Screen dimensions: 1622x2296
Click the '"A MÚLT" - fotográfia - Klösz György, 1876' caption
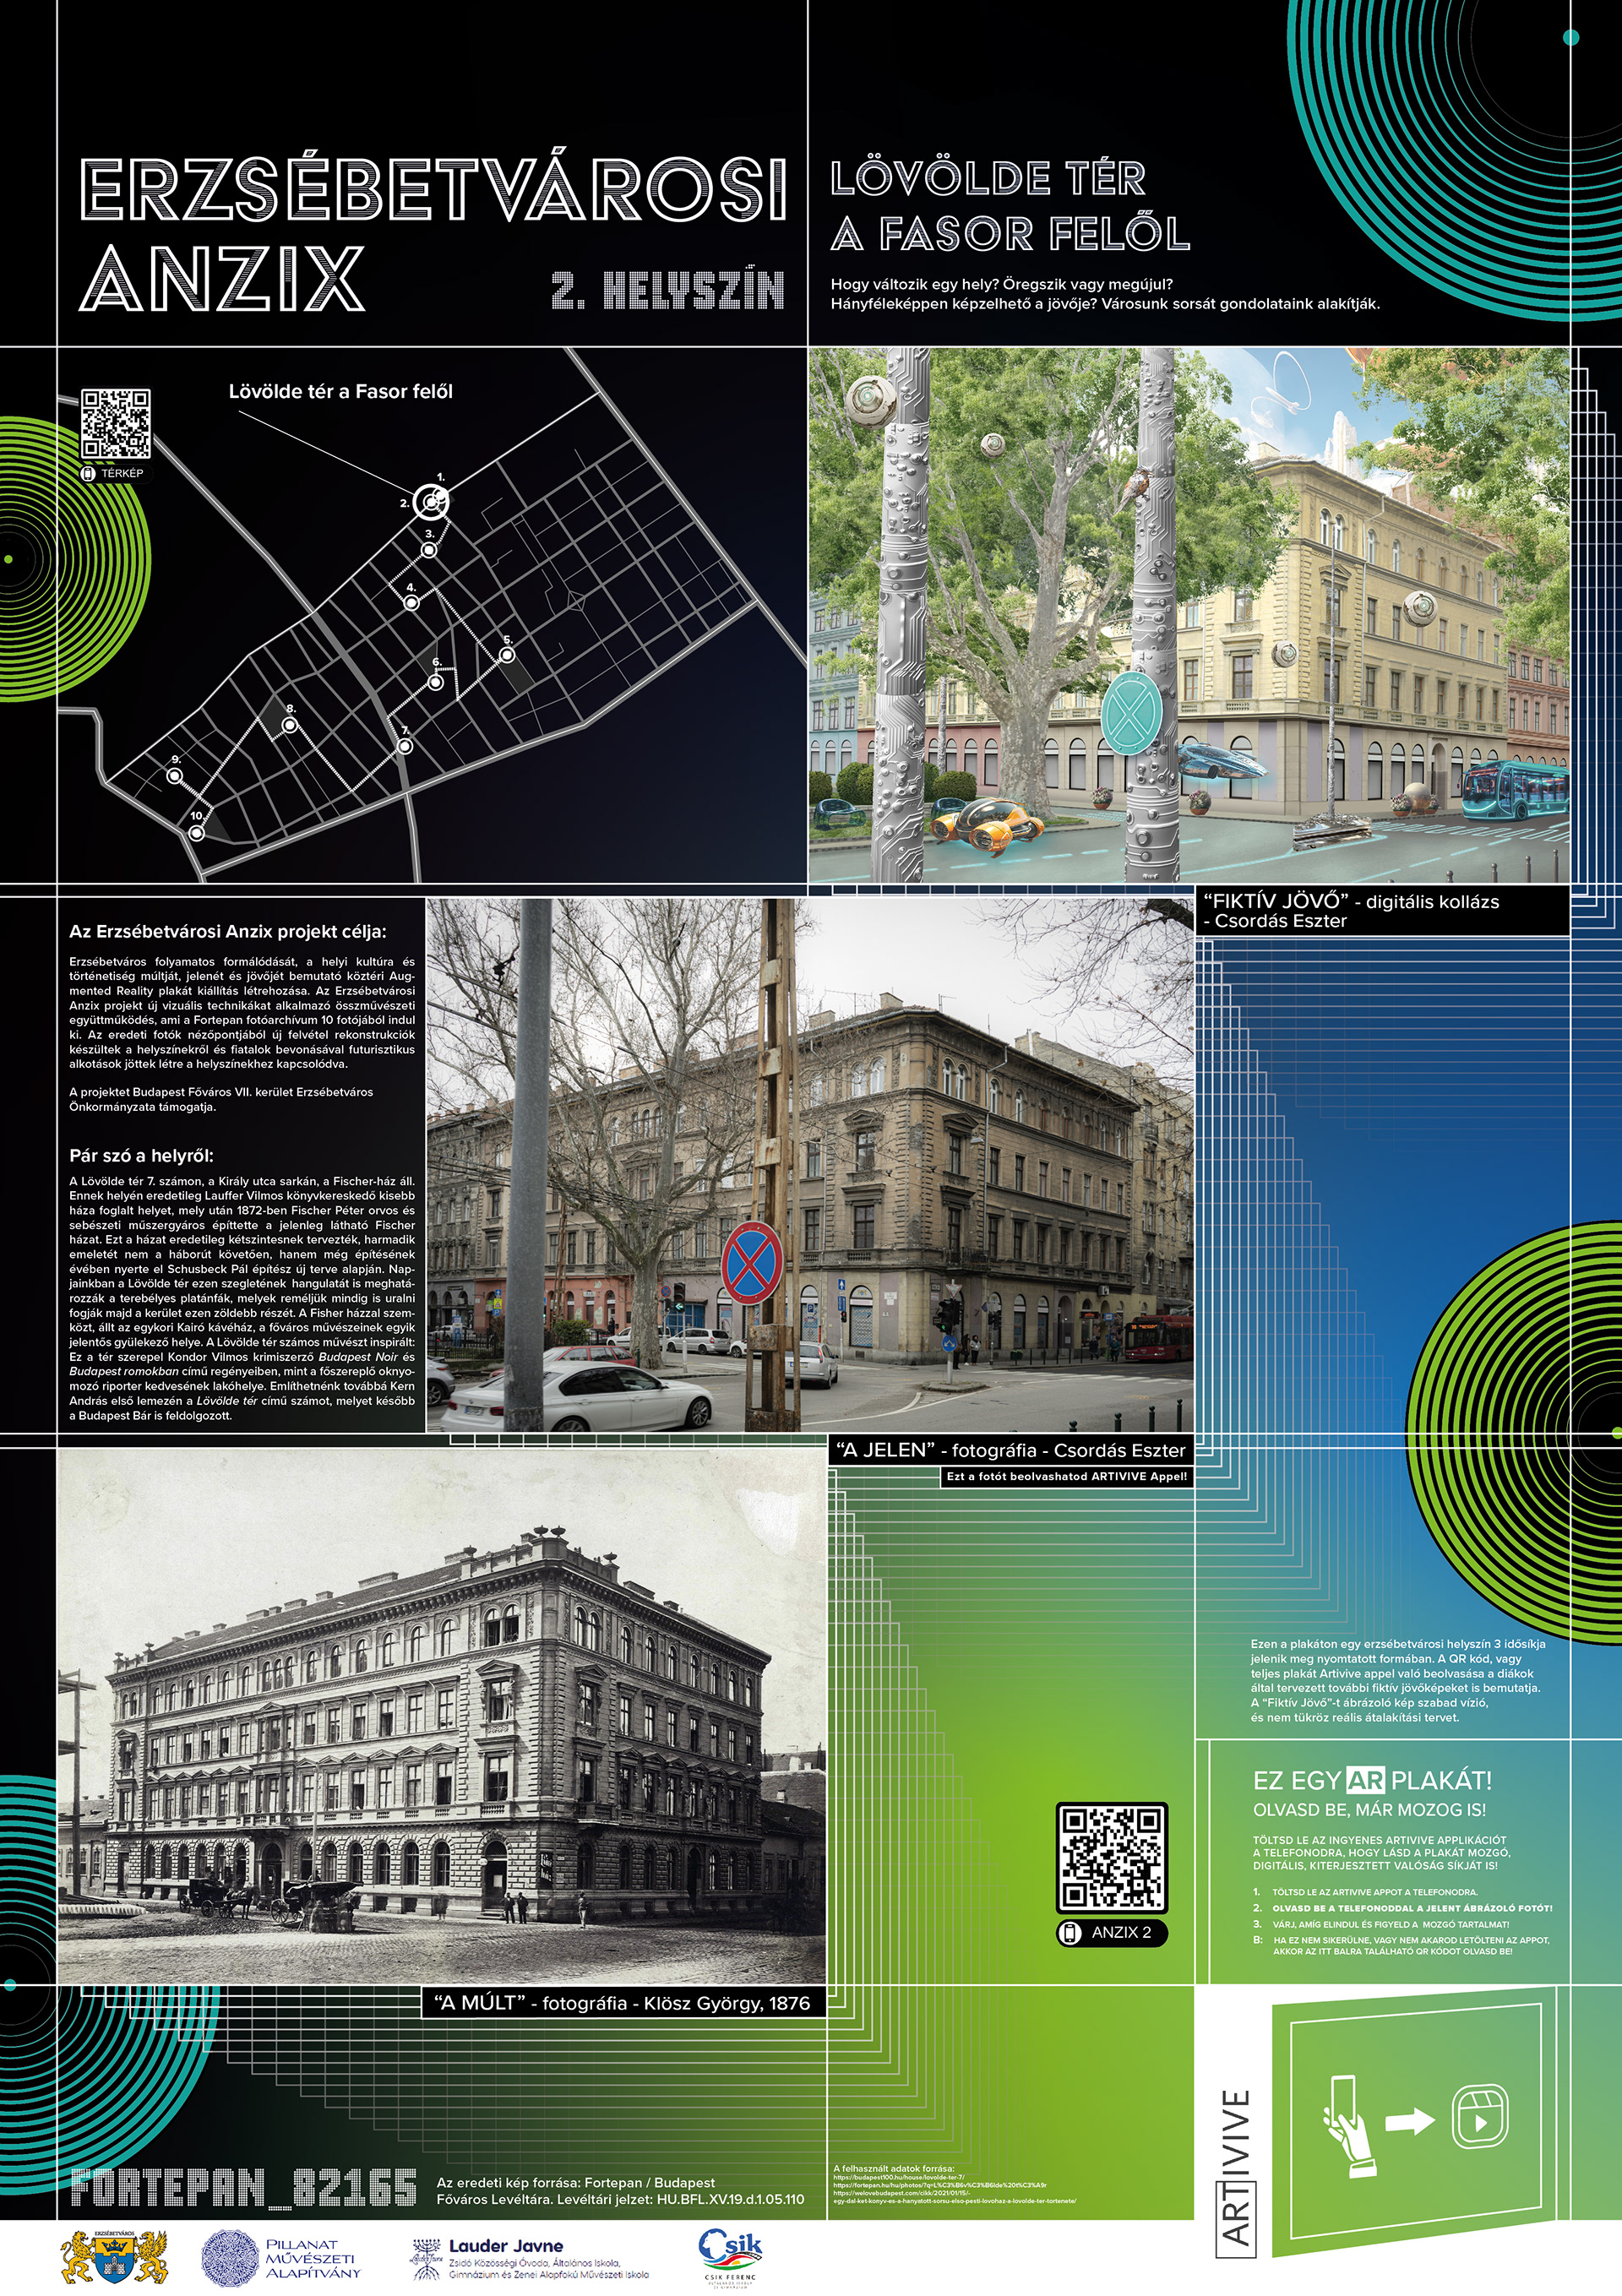pyautogui.click(x=622, y=2002)
